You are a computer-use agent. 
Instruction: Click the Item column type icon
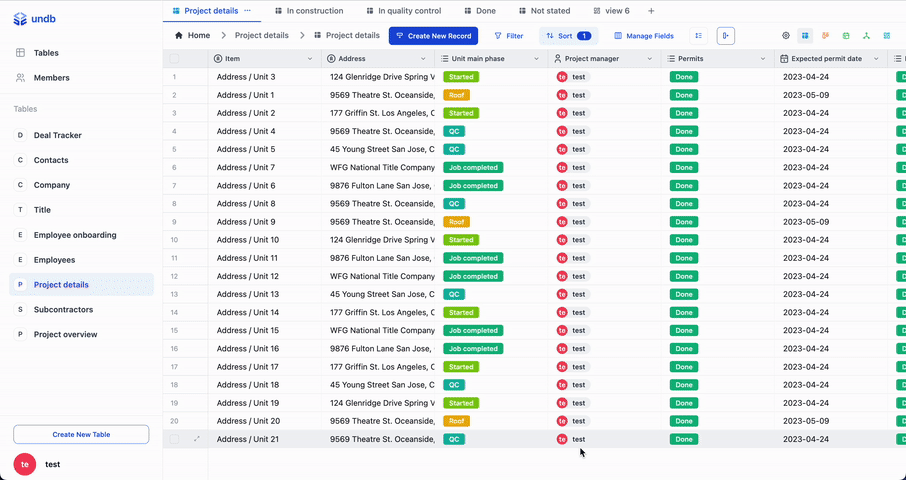coord(218,59)
